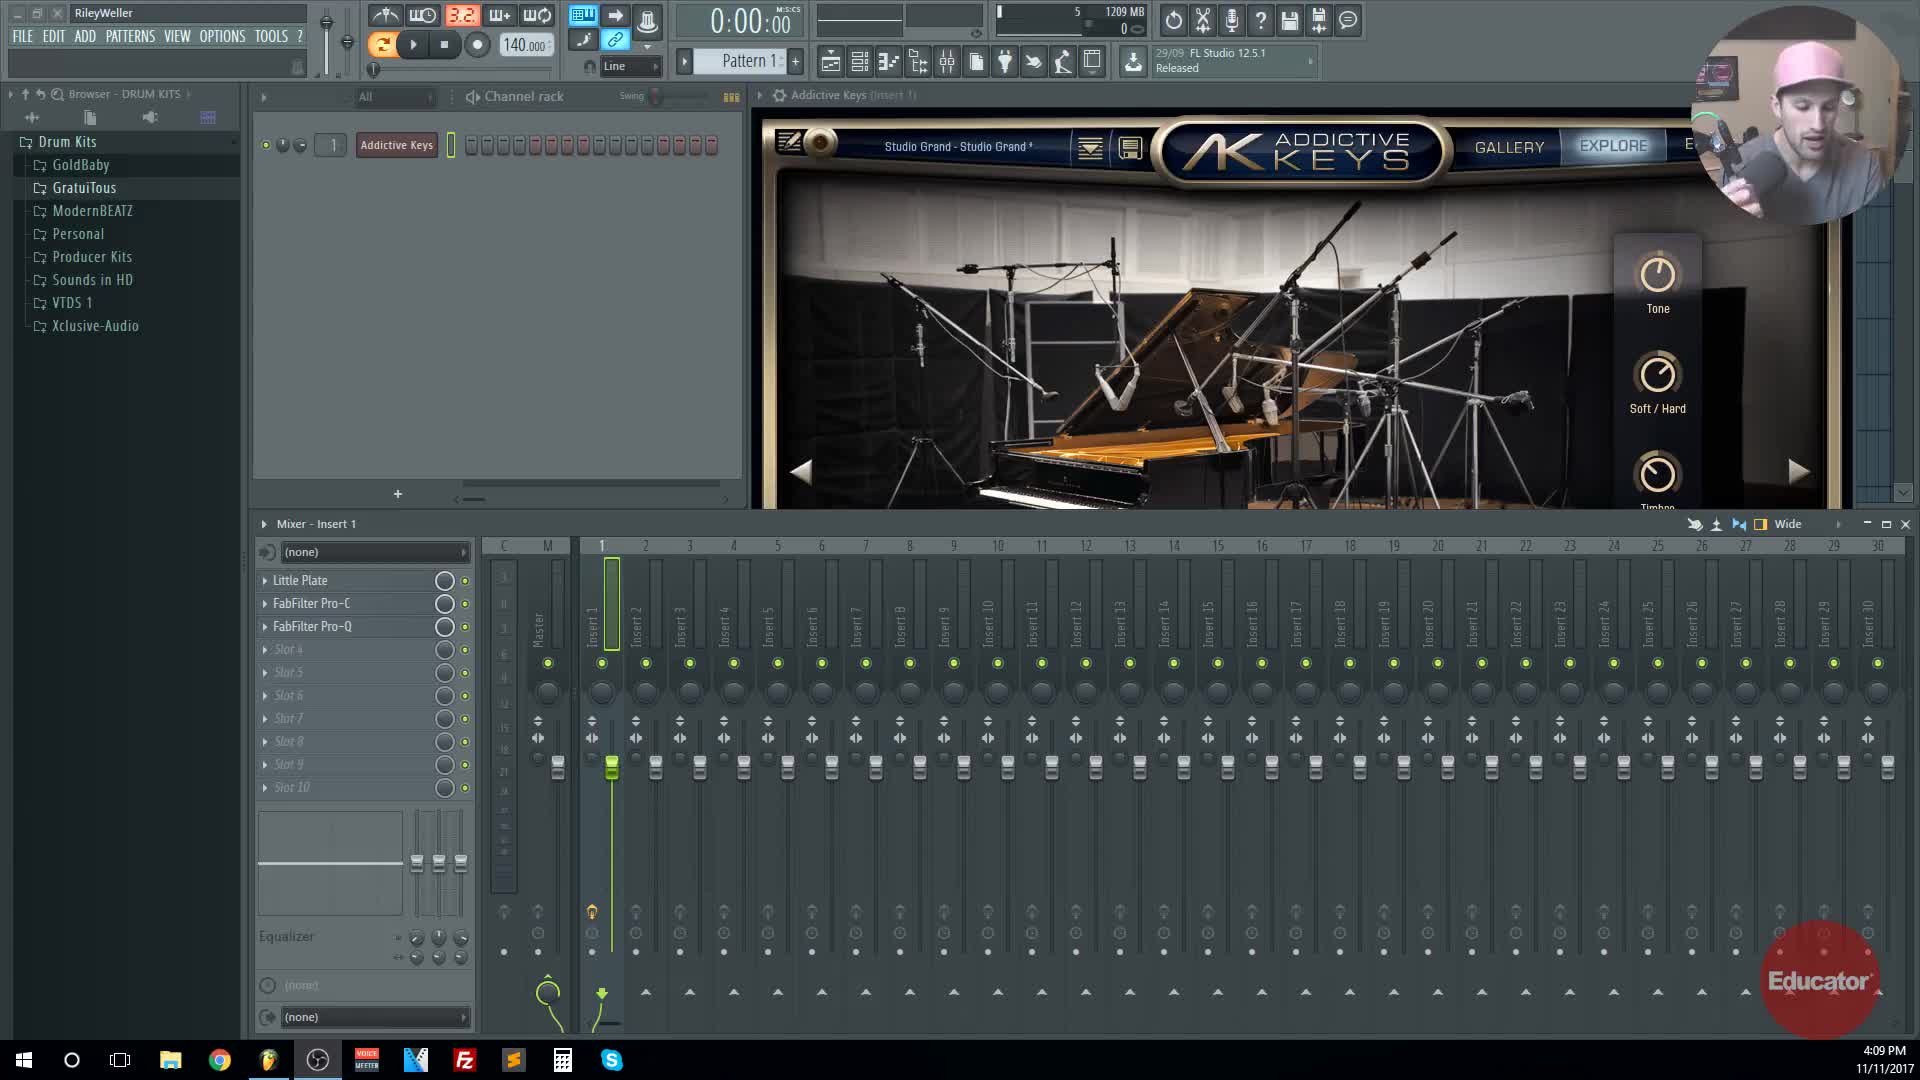Expand the Little Plate slot arrow
This screenshot has height=1080, width=1920.
click(265, 581)
